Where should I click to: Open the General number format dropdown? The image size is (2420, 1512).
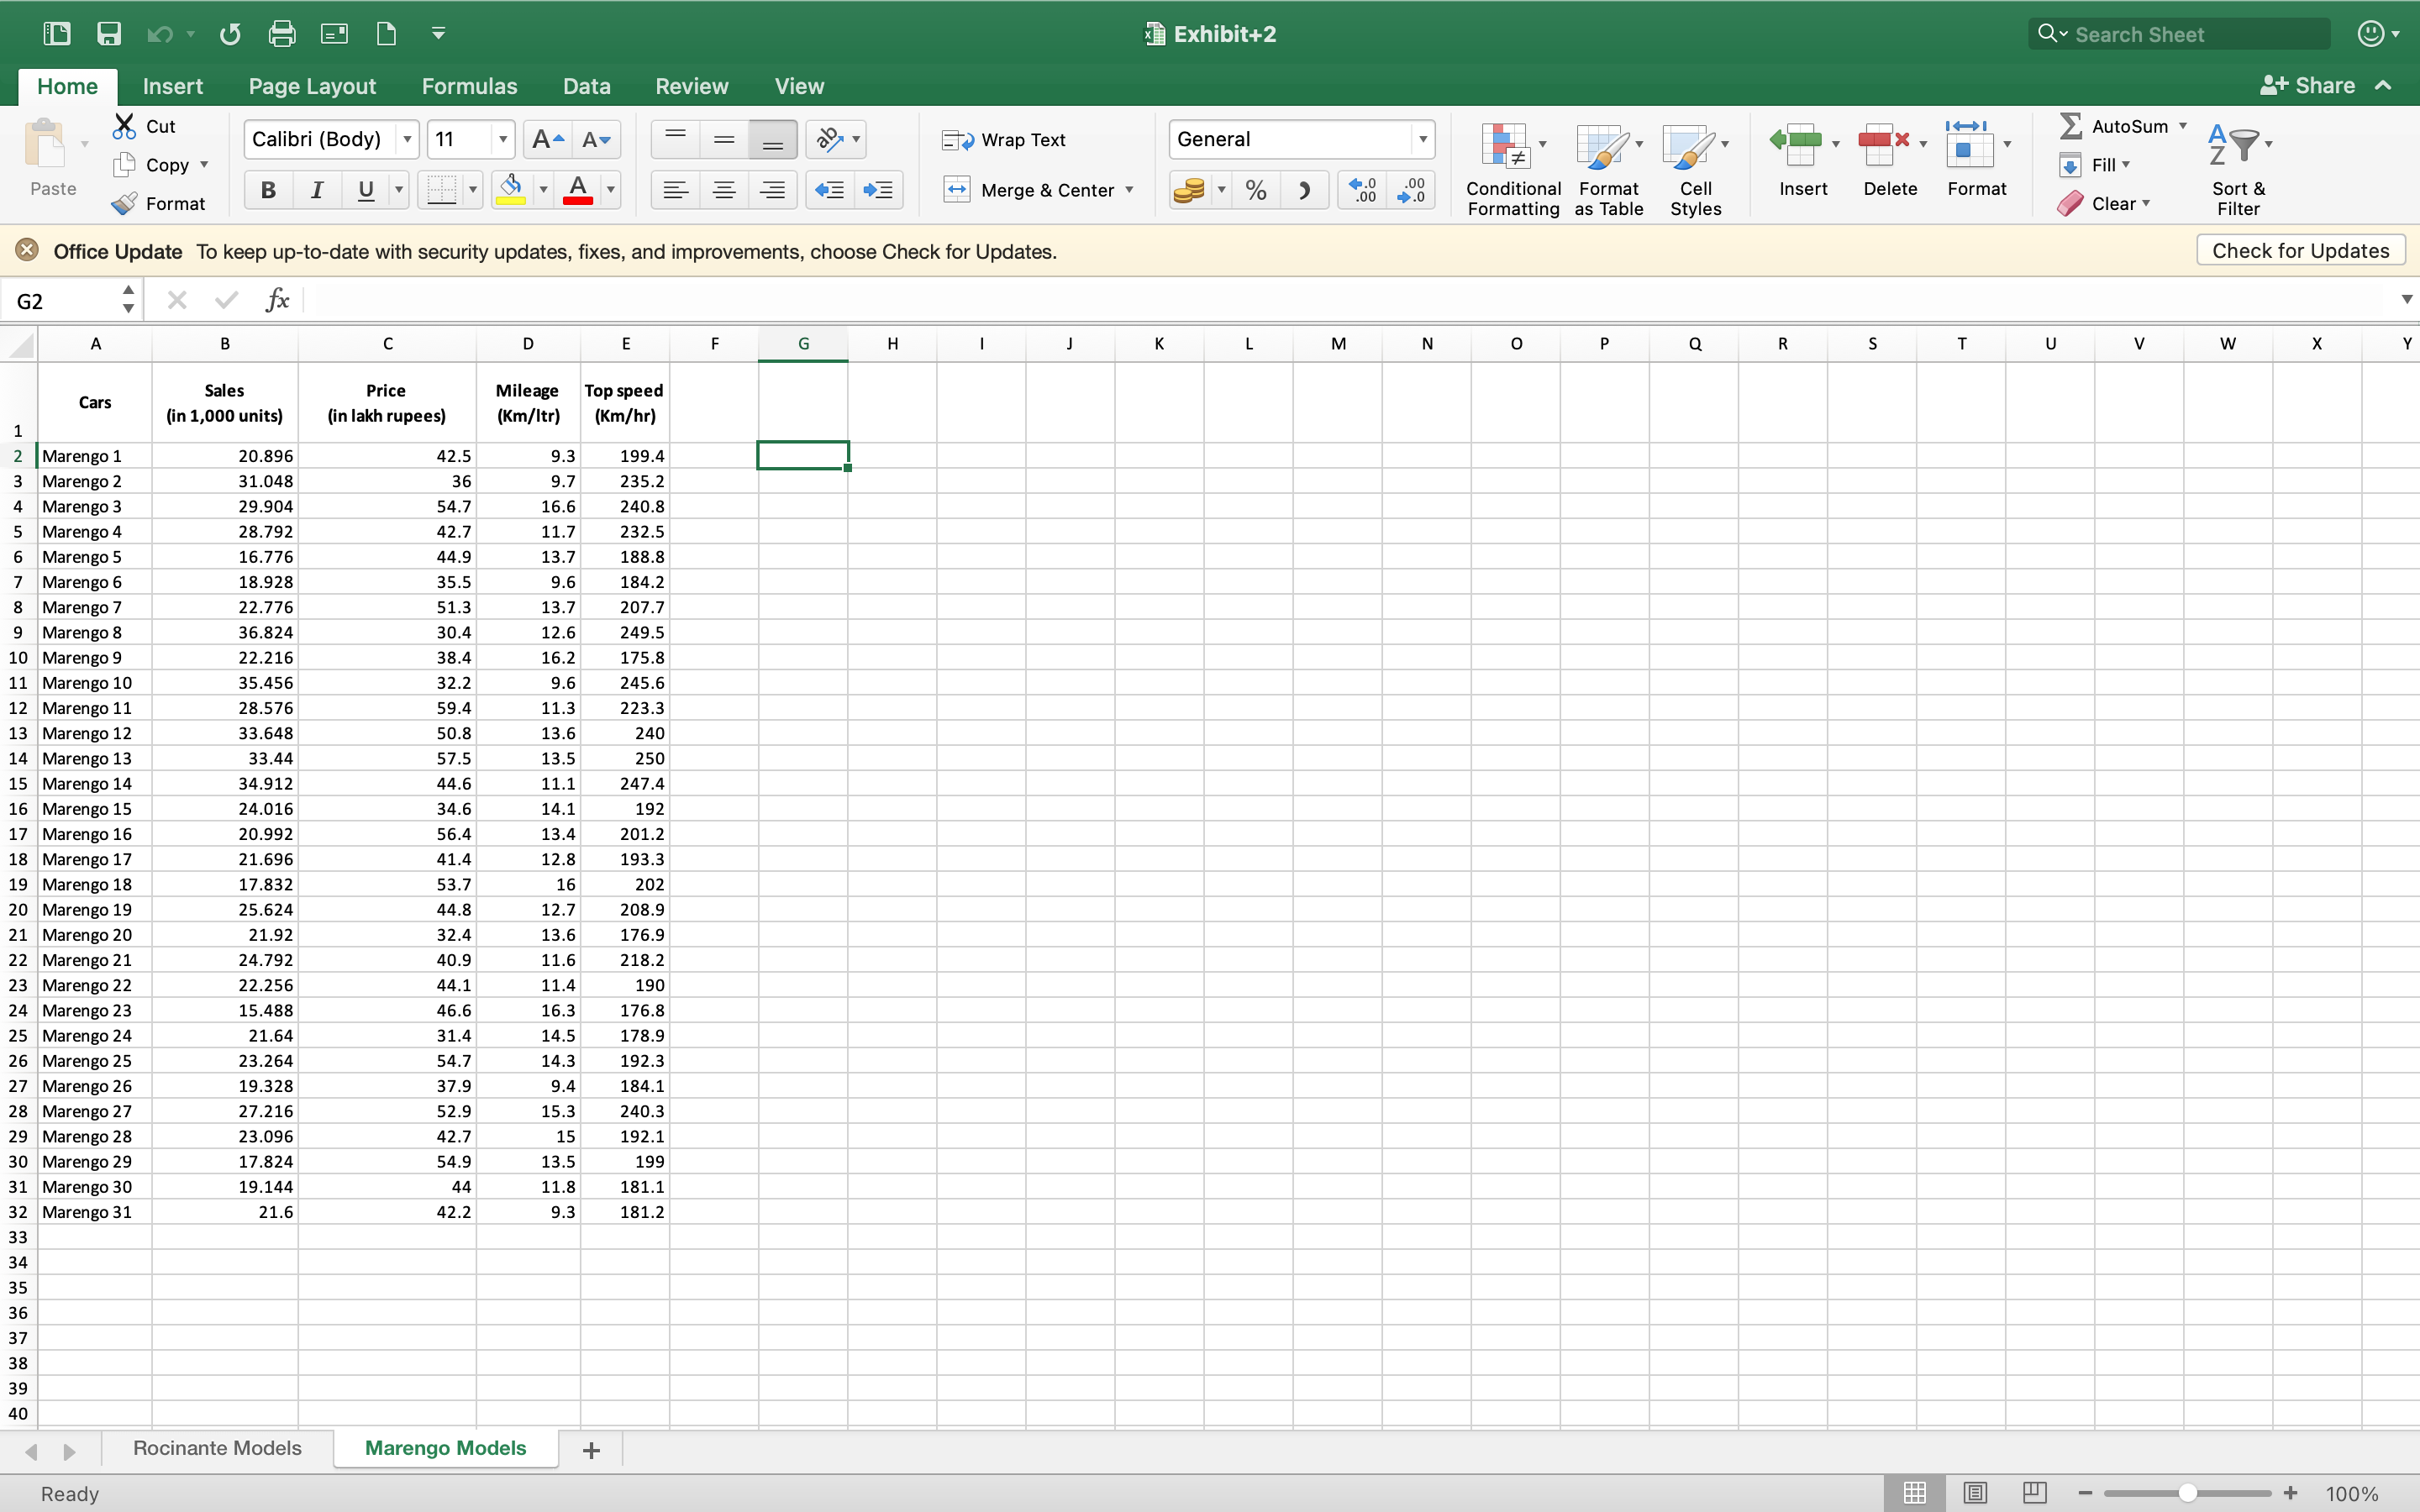point(1422,139)
